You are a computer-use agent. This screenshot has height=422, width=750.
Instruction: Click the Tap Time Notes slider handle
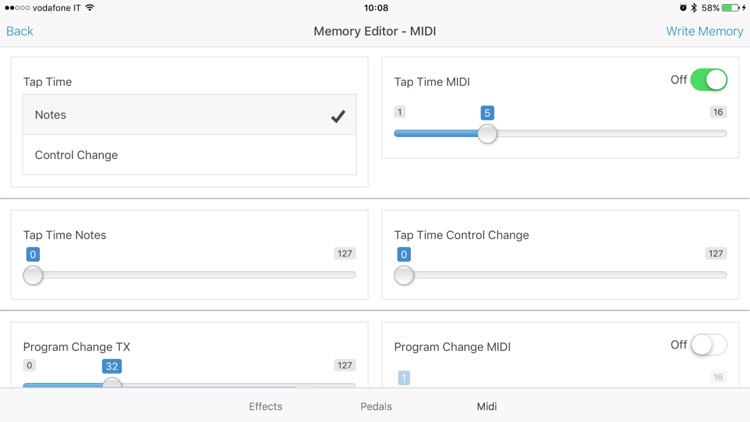[x=33, y=275]
